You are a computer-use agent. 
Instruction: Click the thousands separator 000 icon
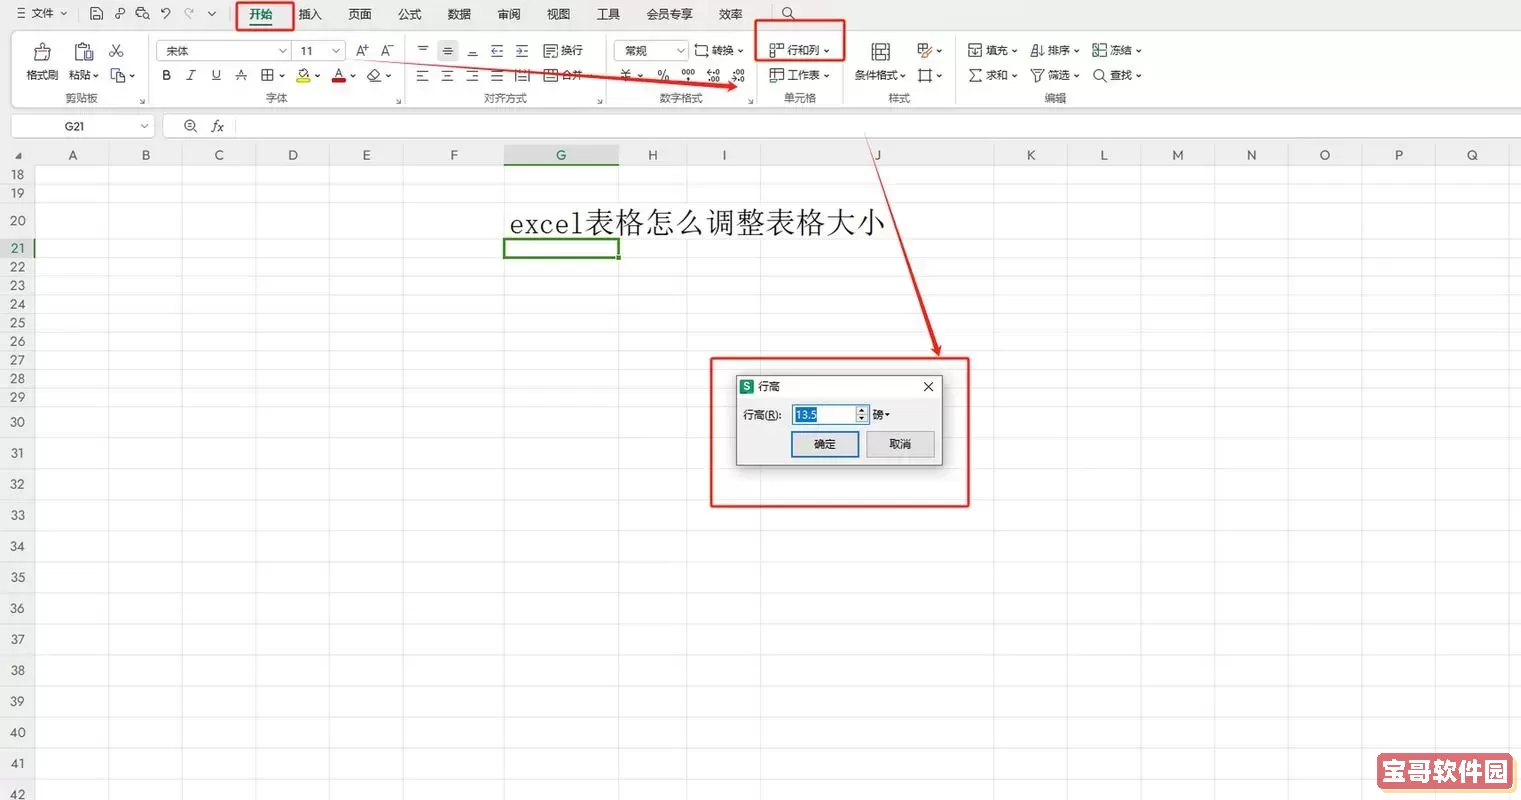coord(688,75)
